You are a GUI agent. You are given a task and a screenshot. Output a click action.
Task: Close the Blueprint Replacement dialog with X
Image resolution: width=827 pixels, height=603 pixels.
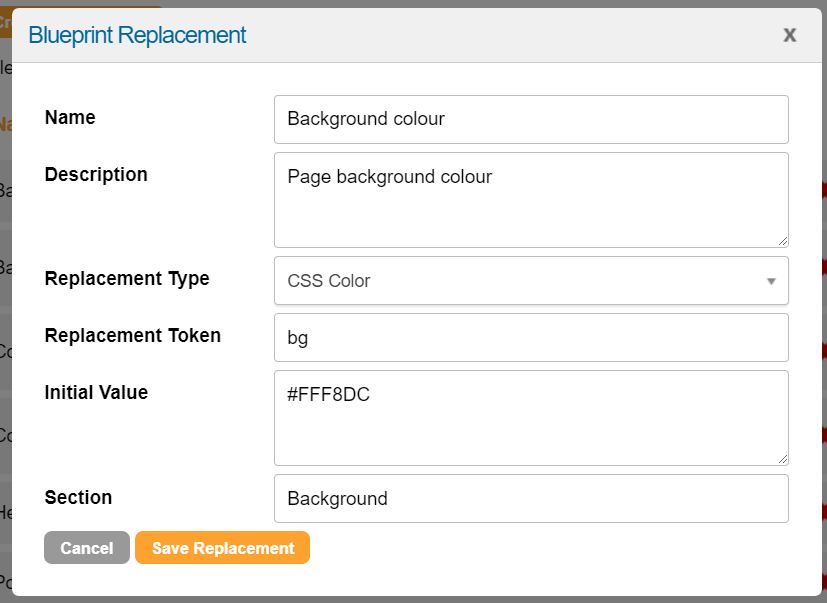click(x=789, y=35)
